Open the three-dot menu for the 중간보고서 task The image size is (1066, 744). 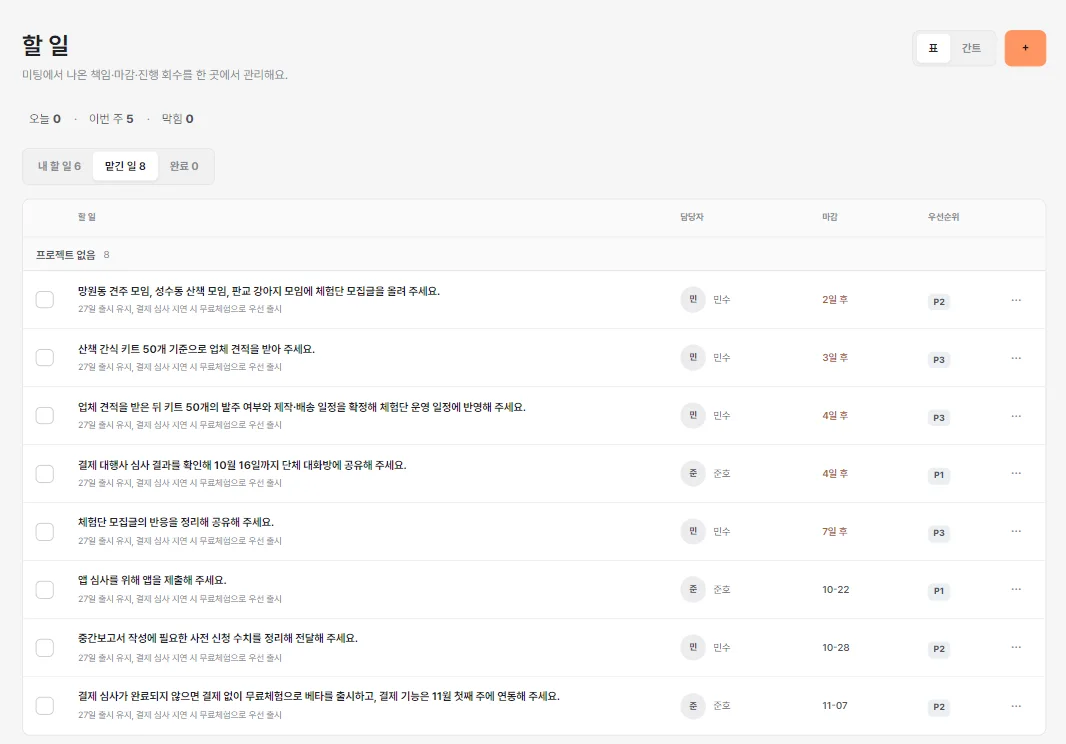click(1016, 647)
